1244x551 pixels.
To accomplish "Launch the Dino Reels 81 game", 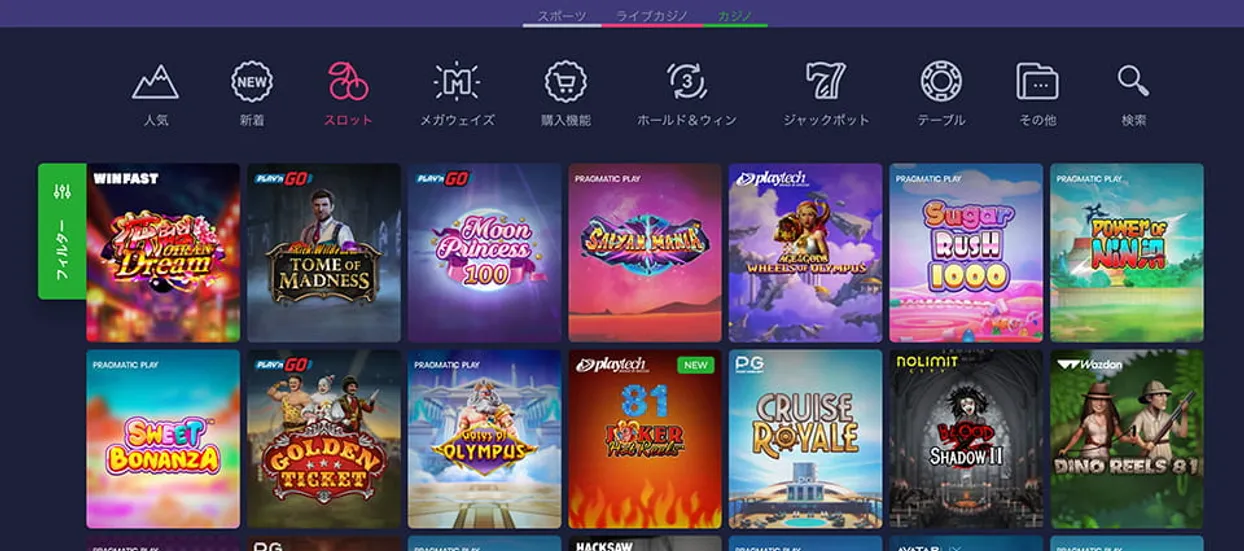I will (1127, 438).
